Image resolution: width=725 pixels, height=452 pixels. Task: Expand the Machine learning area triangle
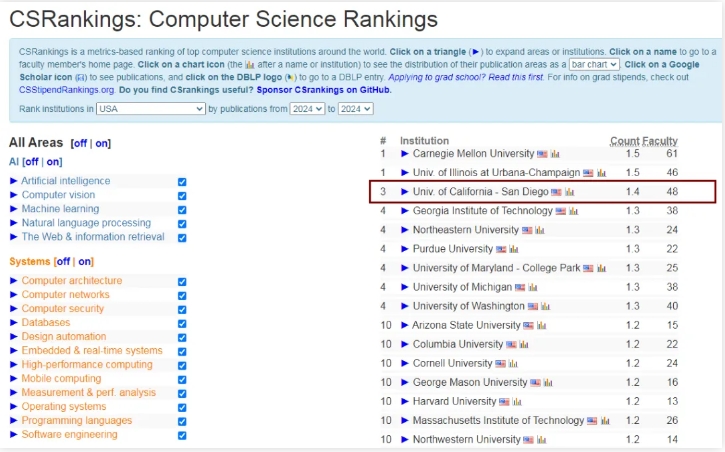tap(13, 208)
